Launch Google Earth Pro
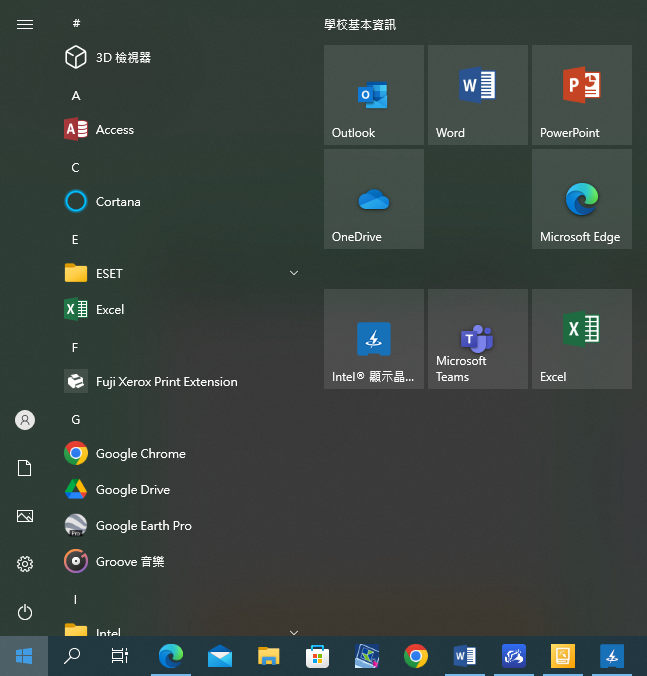 coord(181,526)
